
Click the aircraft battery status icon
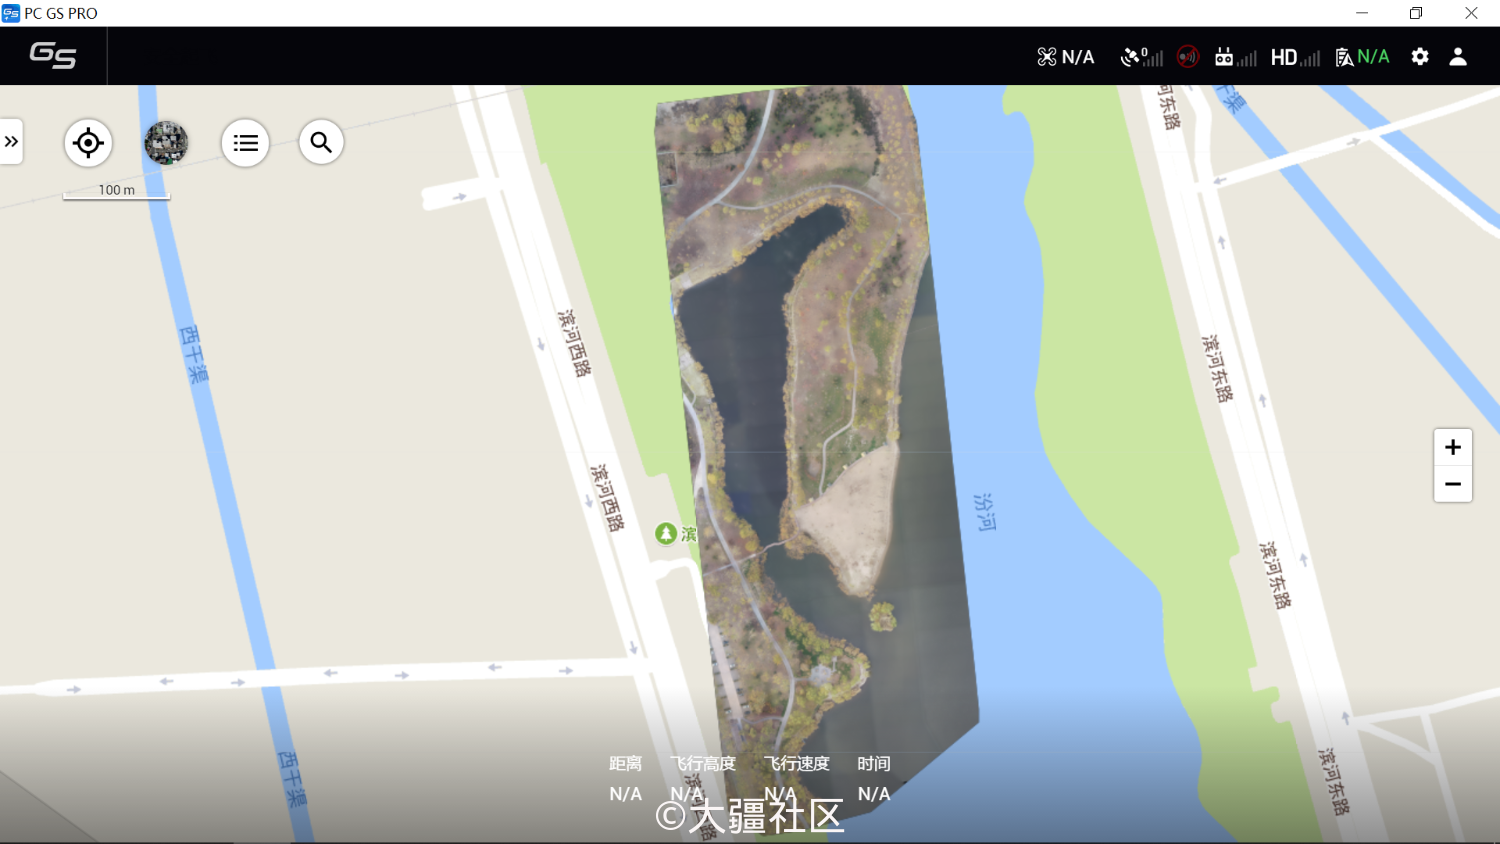click(x=1362, y=57)
